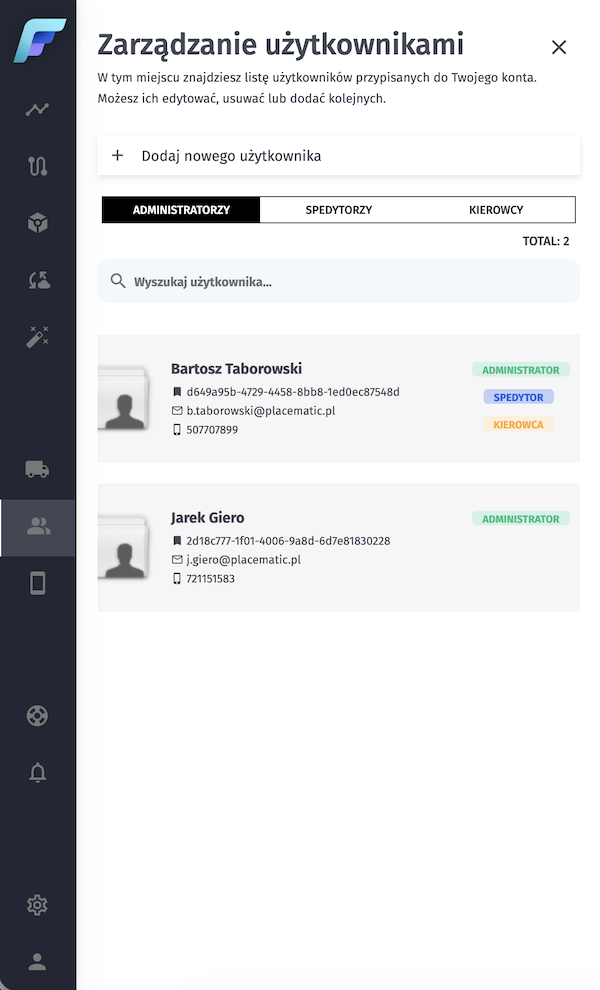This screenshot has height=990, width=600.
Task: Open the lifebuoy support icon in sidebar
Action: (x=38, y=716)
